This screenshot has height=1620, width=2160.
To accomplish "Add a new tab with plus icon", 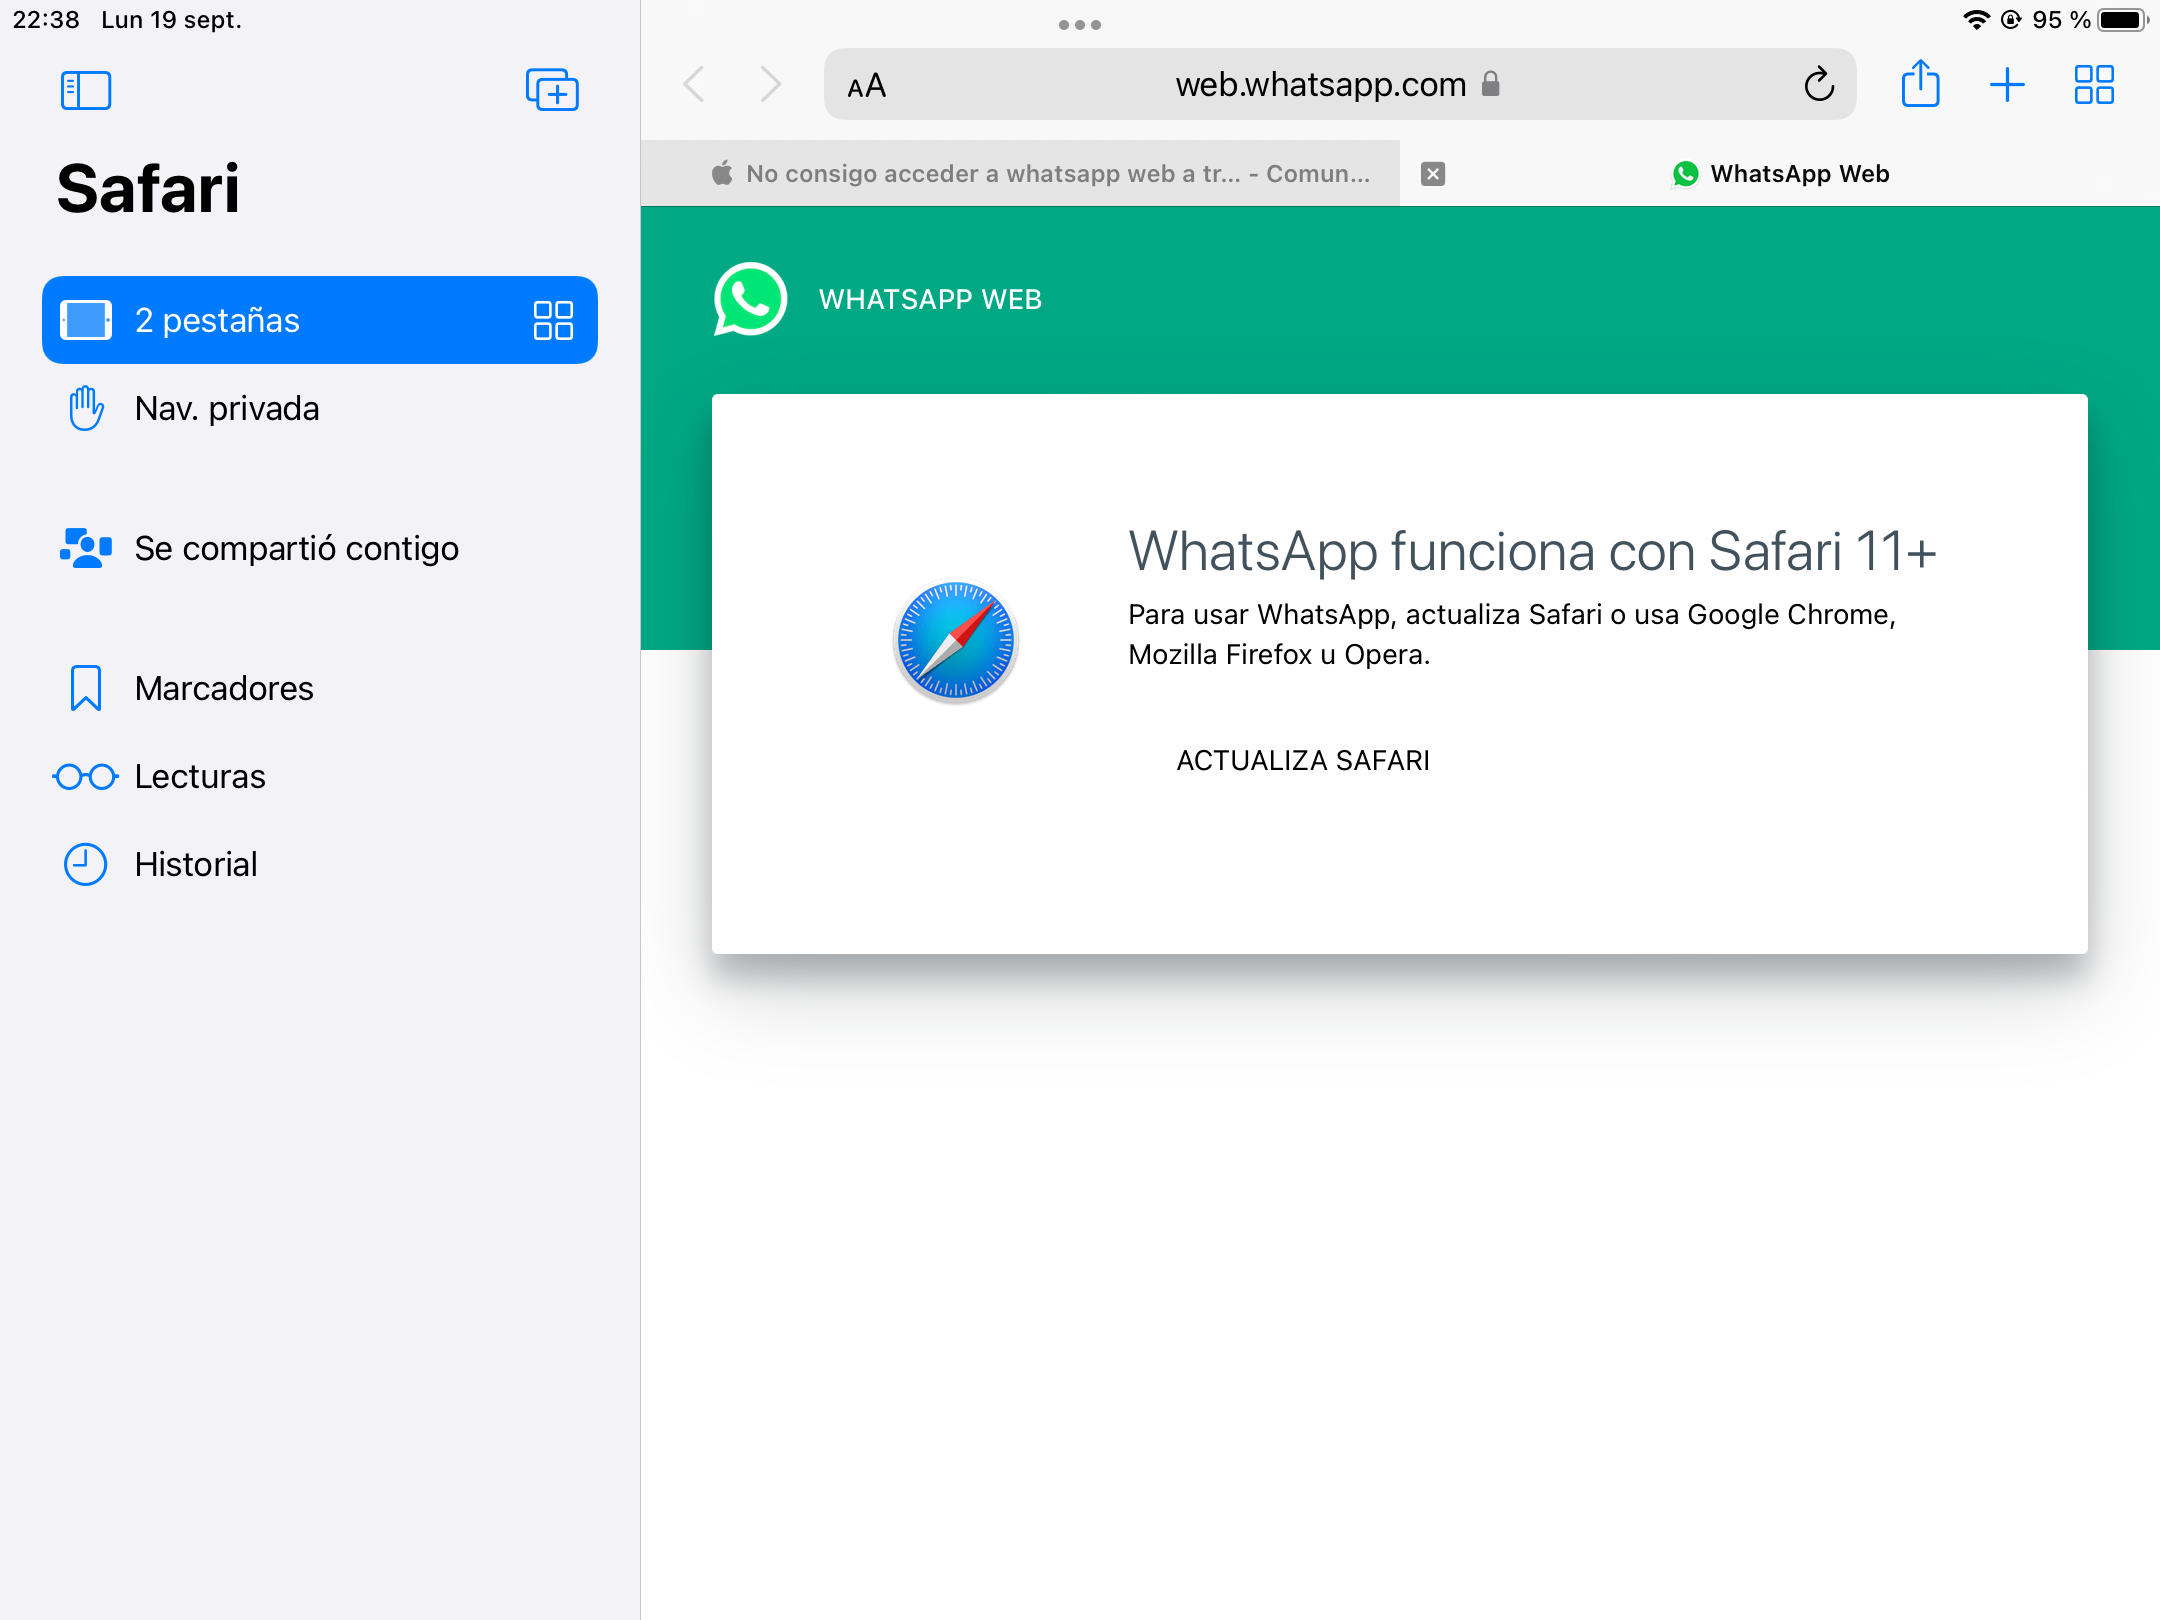I will (x=2006, y=85).
